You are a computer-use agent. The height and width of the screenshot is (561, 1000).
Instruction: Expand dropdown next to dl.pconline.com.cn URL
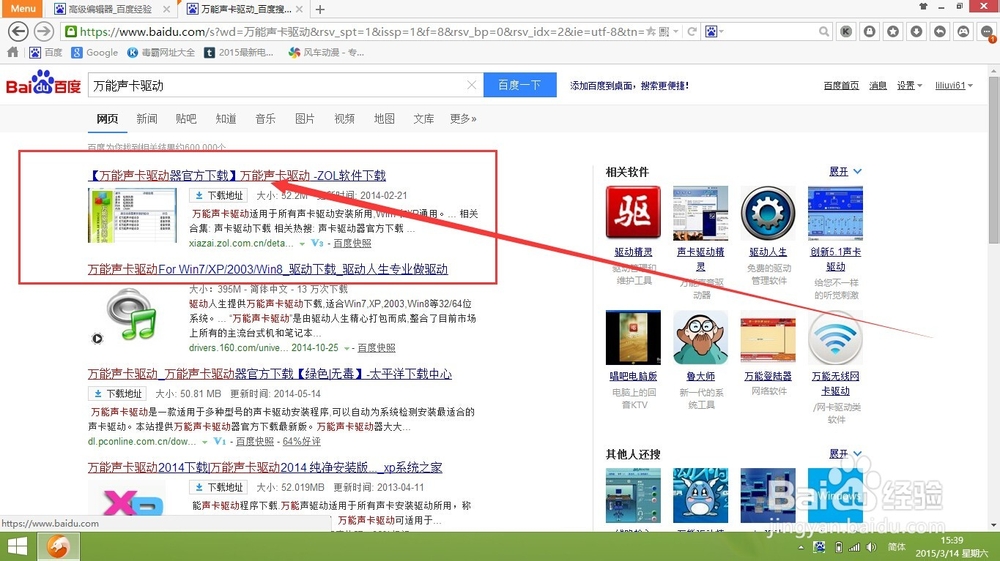205,442
